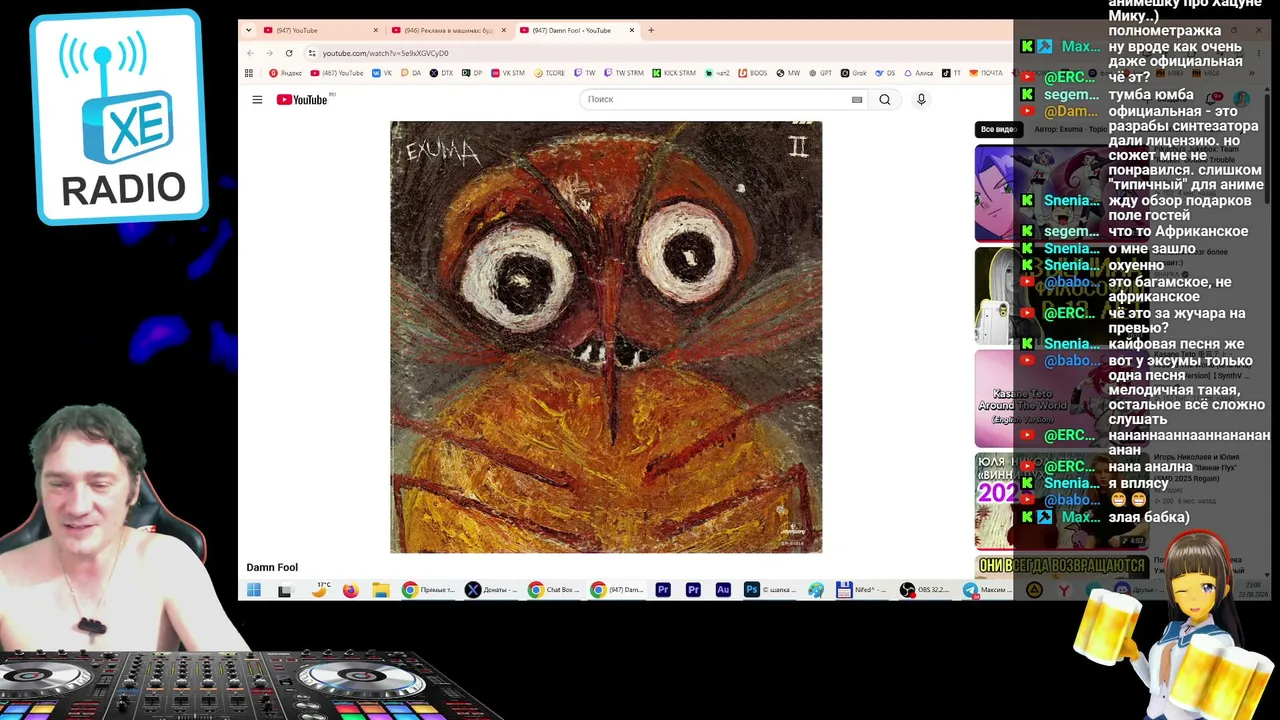The height and width of the screenshot is (720, 1280).
Task: Select the 'Все видео' filter chip
Action: pos(998,129)
